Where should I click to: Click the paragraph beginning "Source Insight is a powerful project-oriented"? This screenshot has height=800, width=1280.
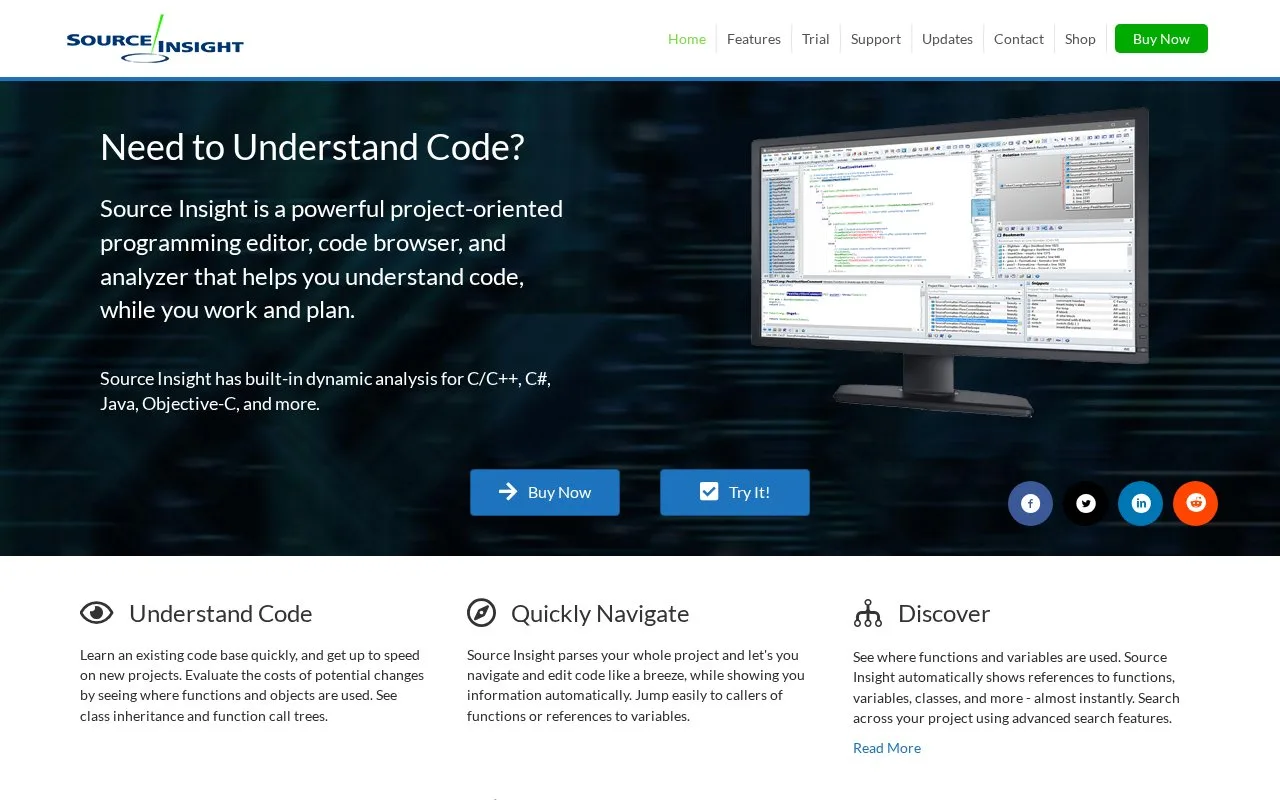(332, 259)
